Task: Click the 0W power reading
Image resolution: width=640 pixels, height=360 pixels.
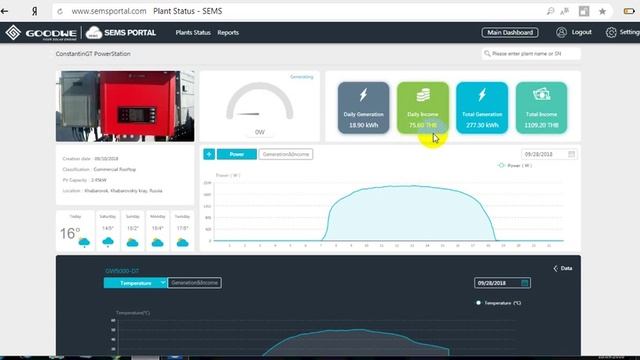Action: [260, 132]
